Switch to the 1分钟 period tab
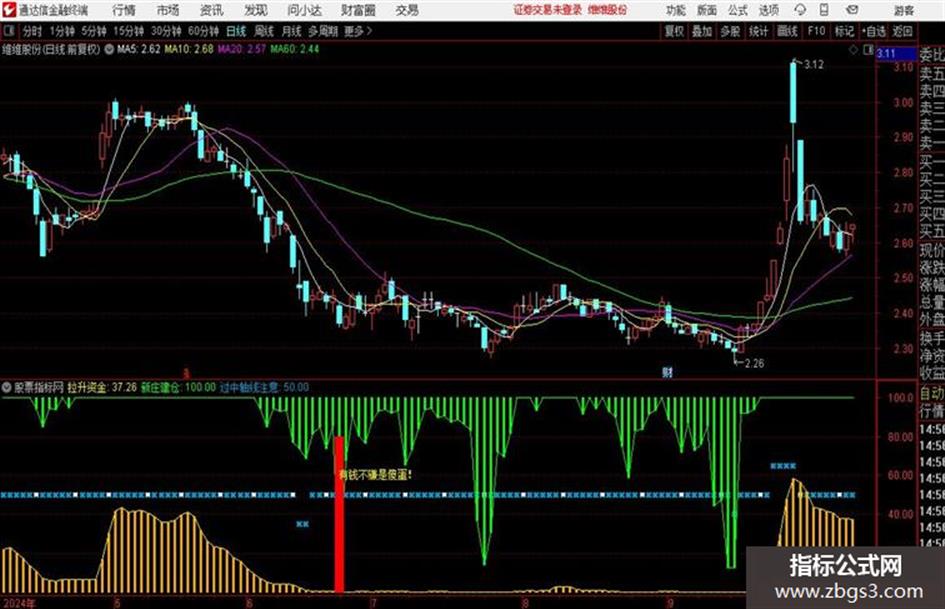 61,31
